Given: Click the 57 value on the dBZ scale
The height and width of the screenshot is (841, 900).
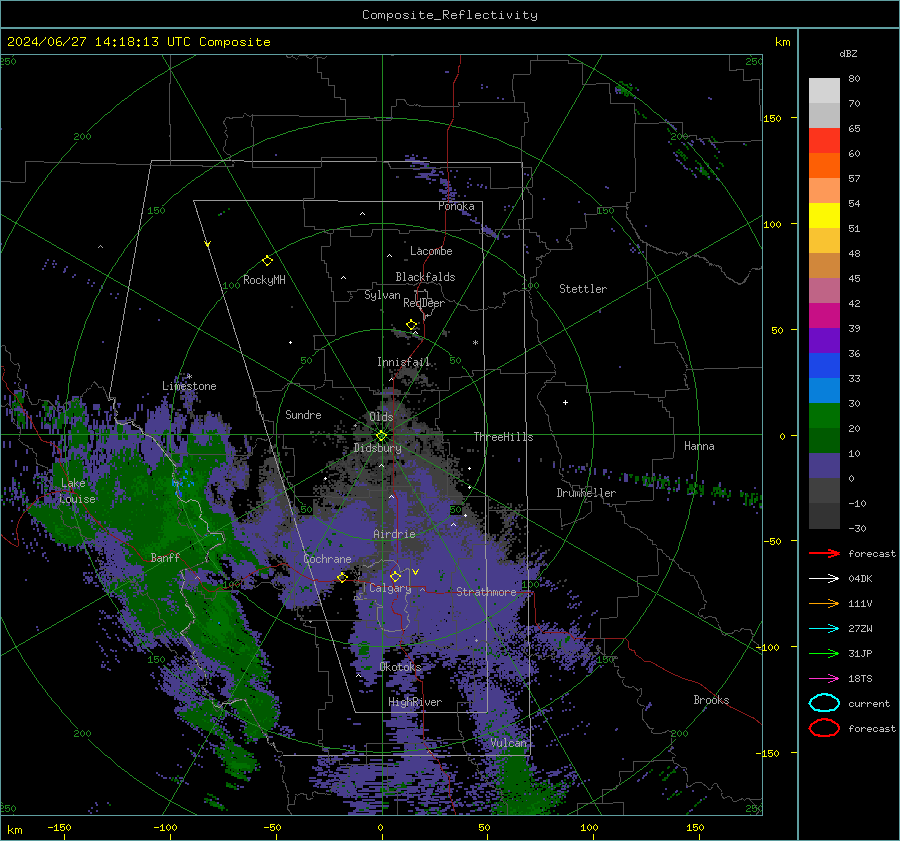Looking at the screenshot, I should click(854, 179).
